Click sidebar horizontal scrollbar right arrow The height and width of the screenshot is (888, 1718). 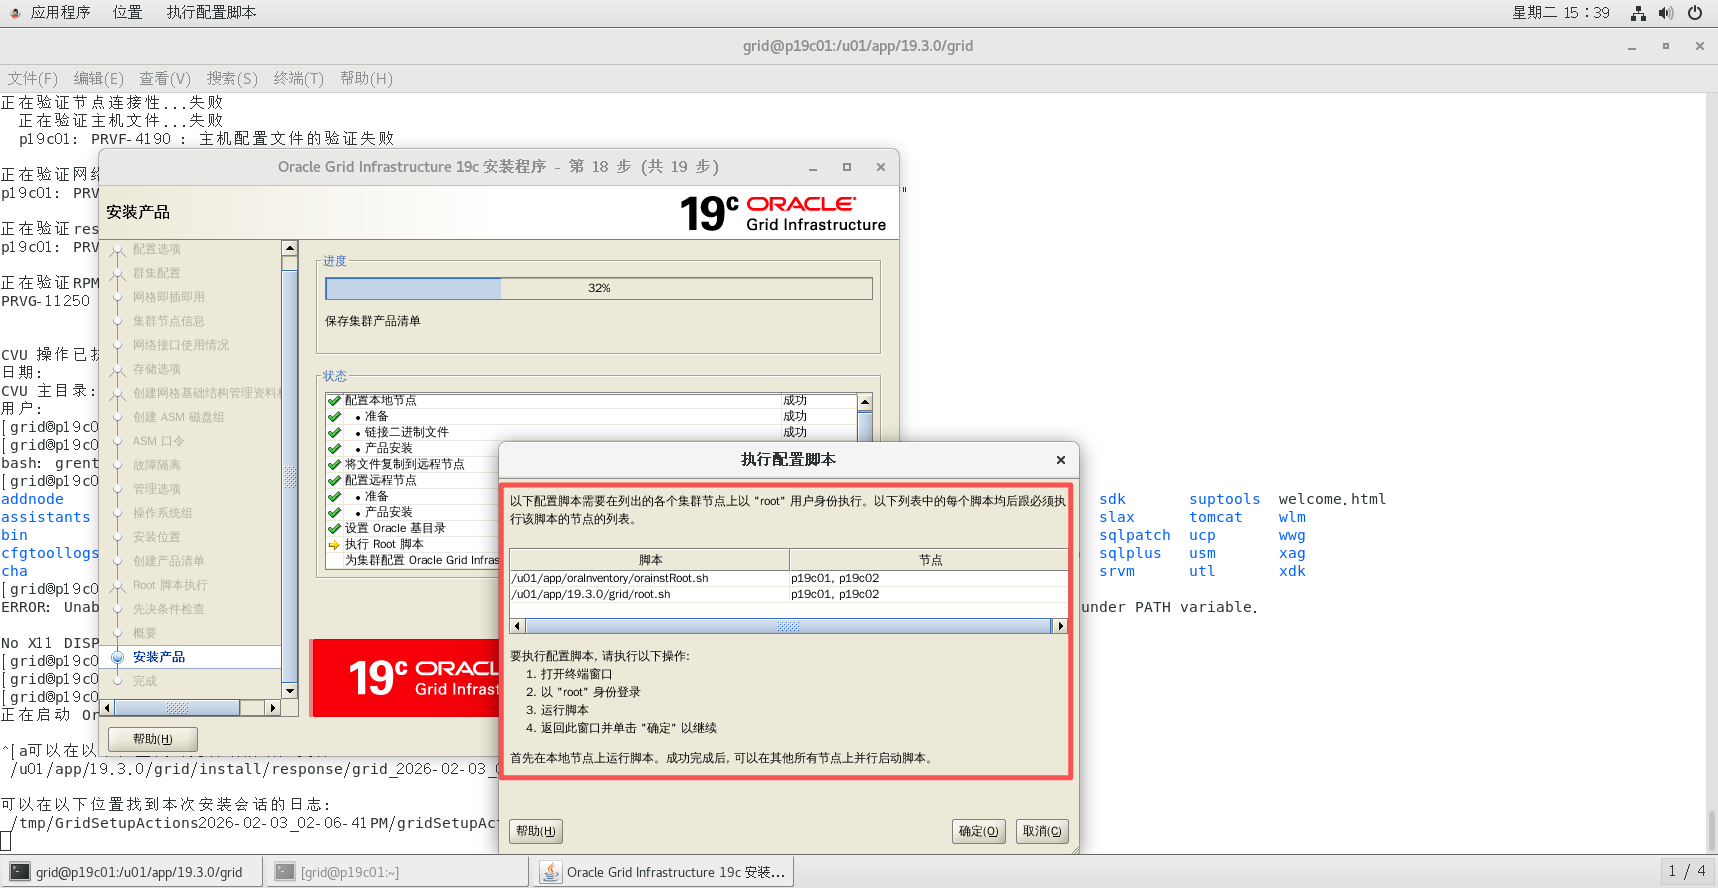click(273, 708)
